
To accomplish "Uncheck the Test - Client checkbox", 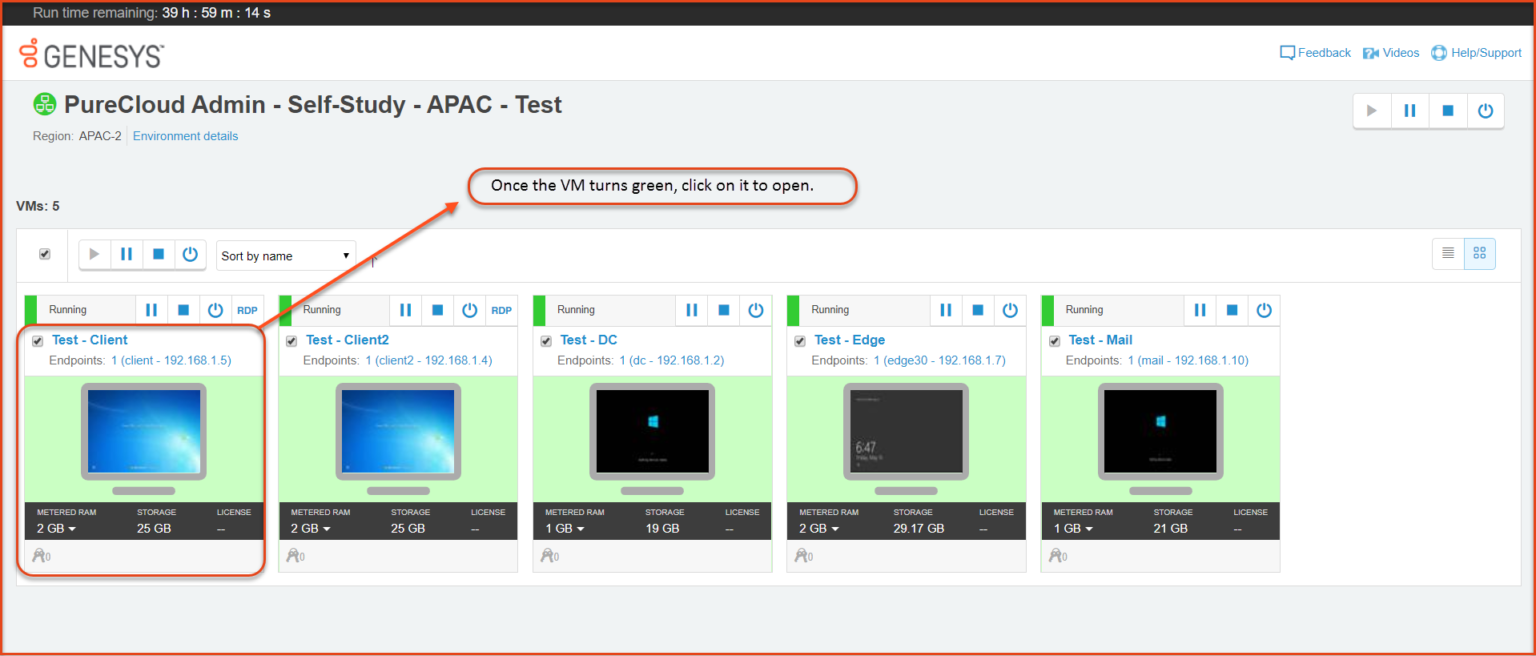I will tap(38, 341).
